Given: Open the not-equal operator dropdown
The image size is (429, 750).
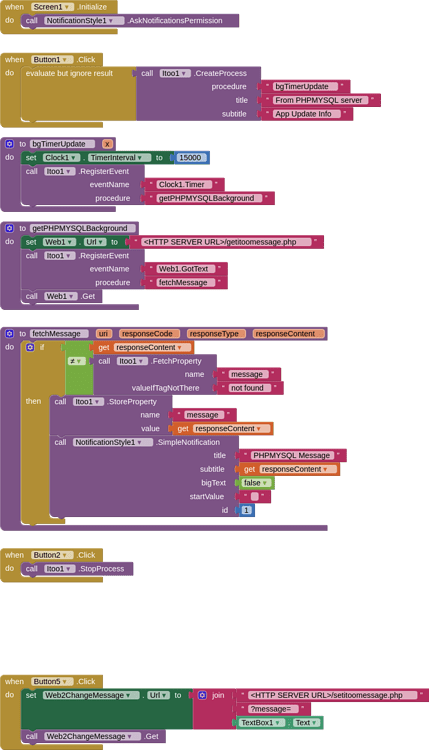Looking at the screenshot, I should click(x=76, y=361).
